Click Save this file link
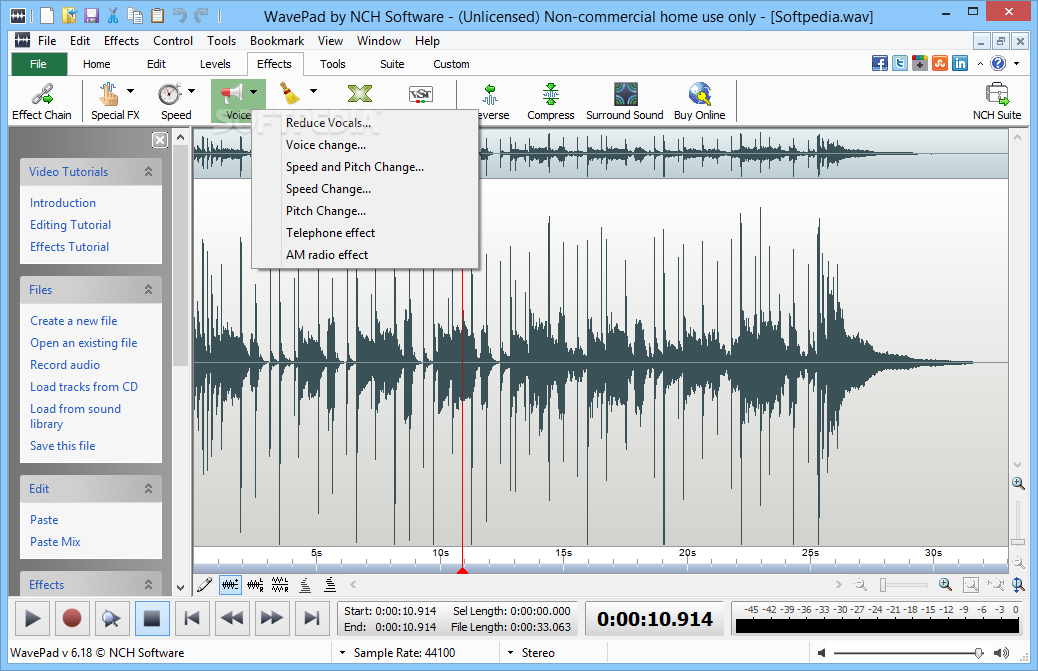The height and width of the screenshot is (671, 1038). [x=62, y=446]
